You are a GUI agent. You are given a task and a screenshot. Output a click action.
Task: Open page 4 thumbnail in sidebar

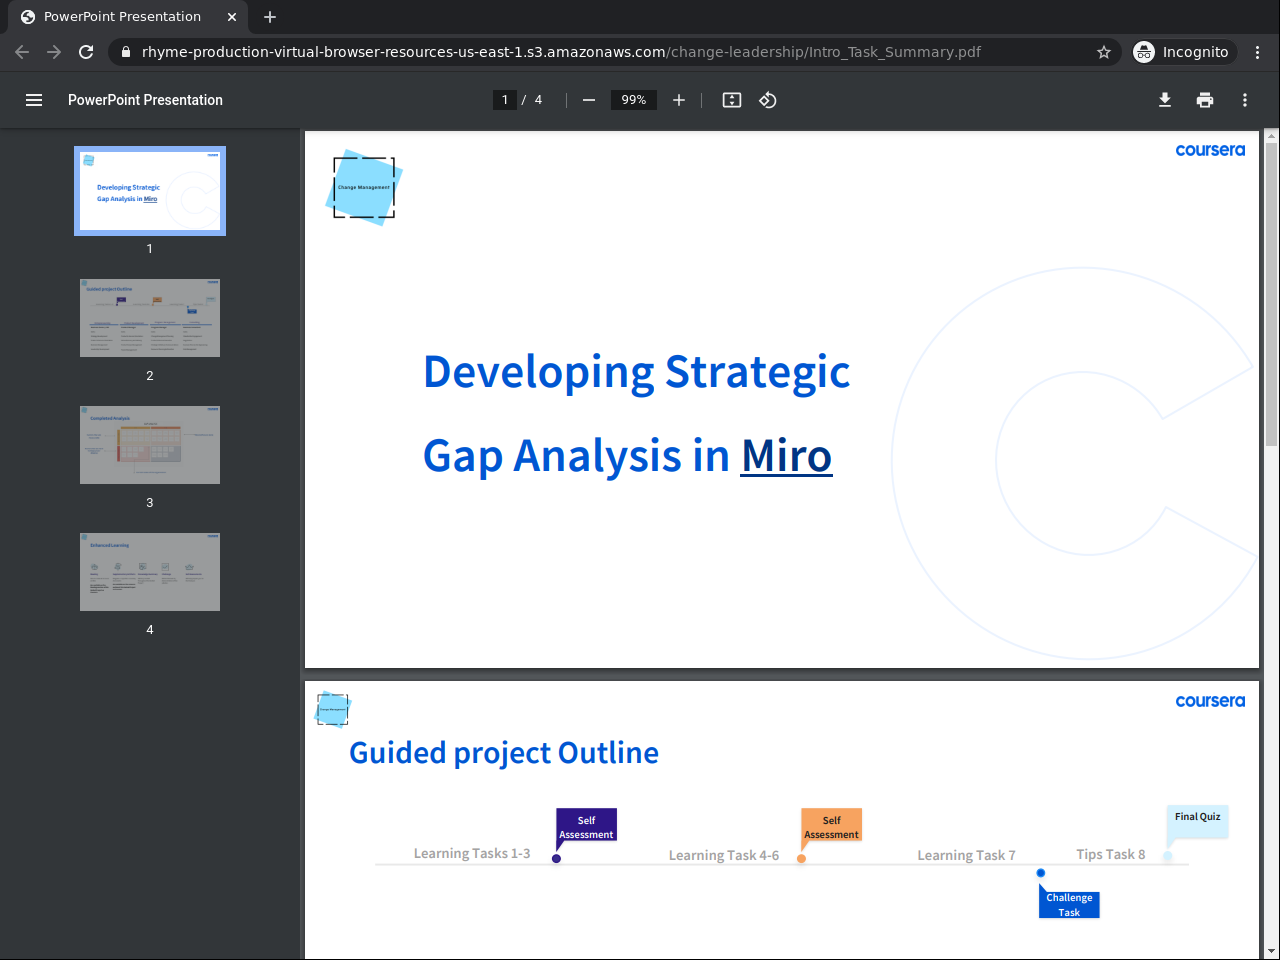point(150,572)
